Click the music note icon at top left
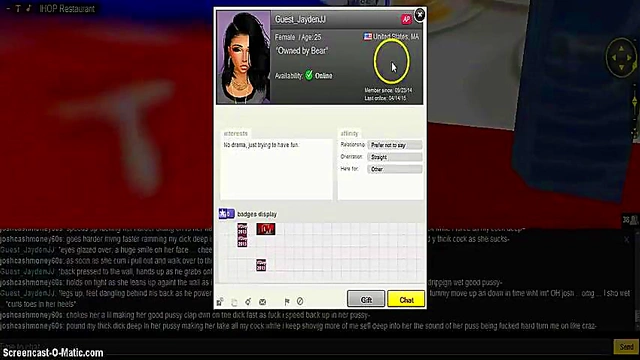This screenshot has width=640, height=360. tap(29, 8)
